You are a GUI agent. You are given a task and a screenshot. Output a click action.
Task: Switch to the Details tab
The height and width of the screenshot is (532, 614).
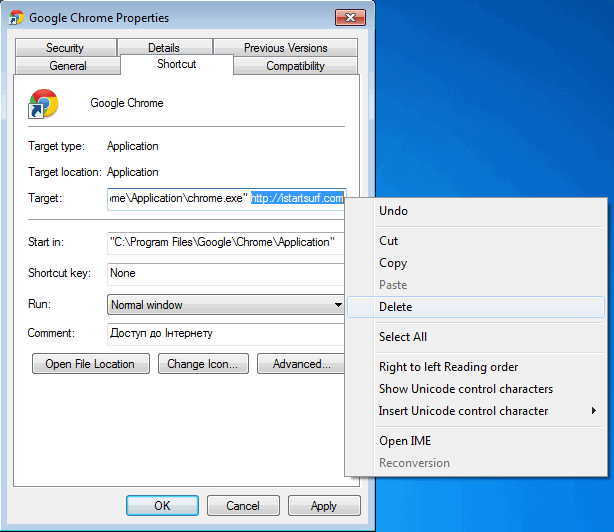pos(164,48)
